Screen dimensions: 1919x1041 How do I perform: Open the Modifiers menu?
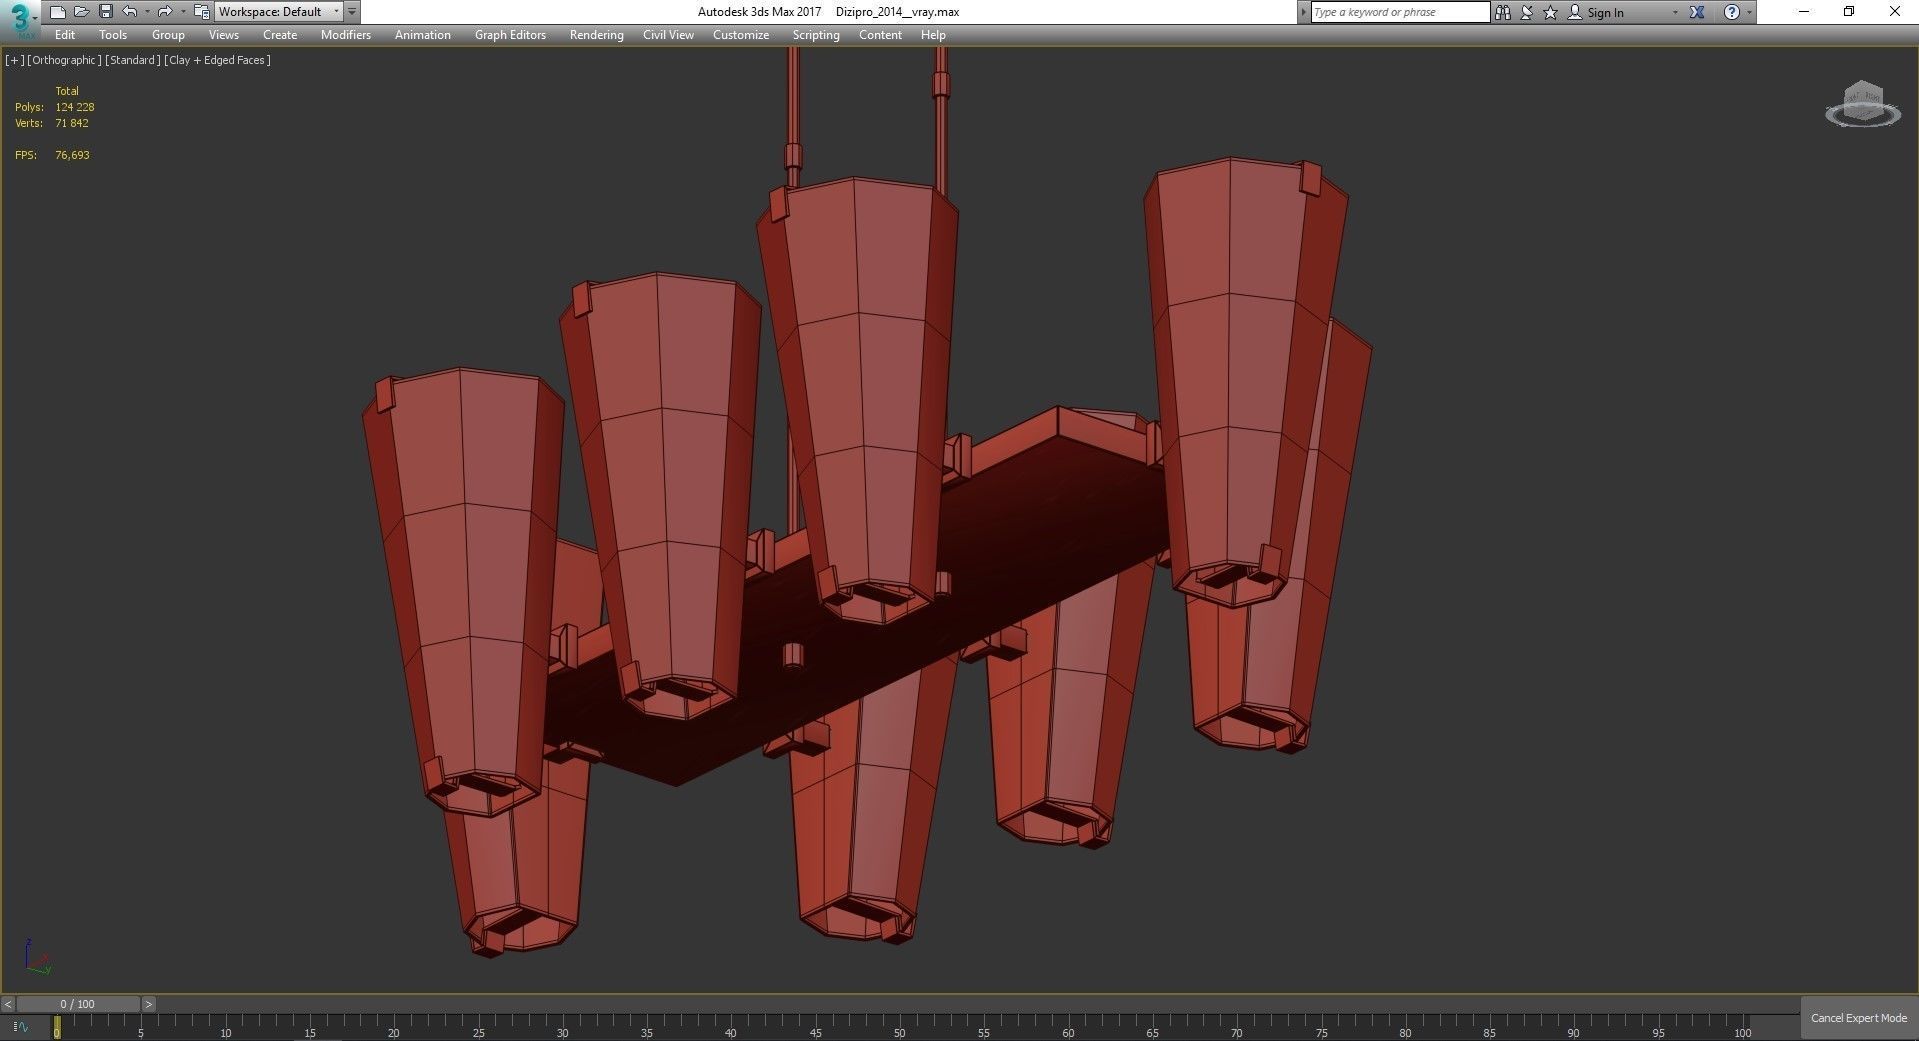(346, 35)
